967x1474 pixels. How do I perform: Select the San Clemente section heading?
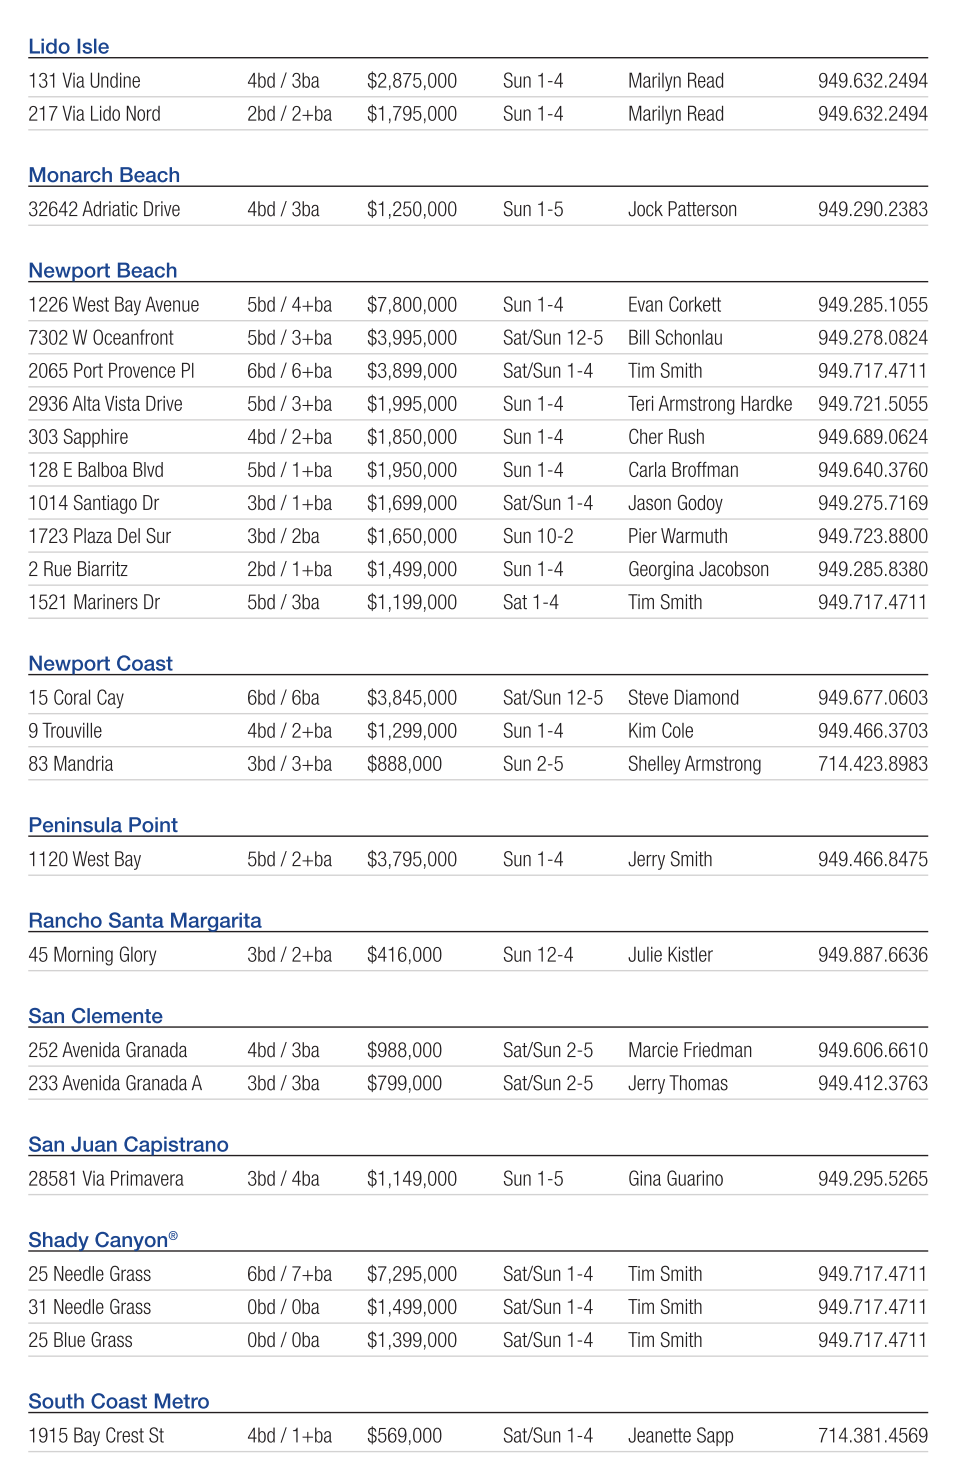pos(95,1016)
